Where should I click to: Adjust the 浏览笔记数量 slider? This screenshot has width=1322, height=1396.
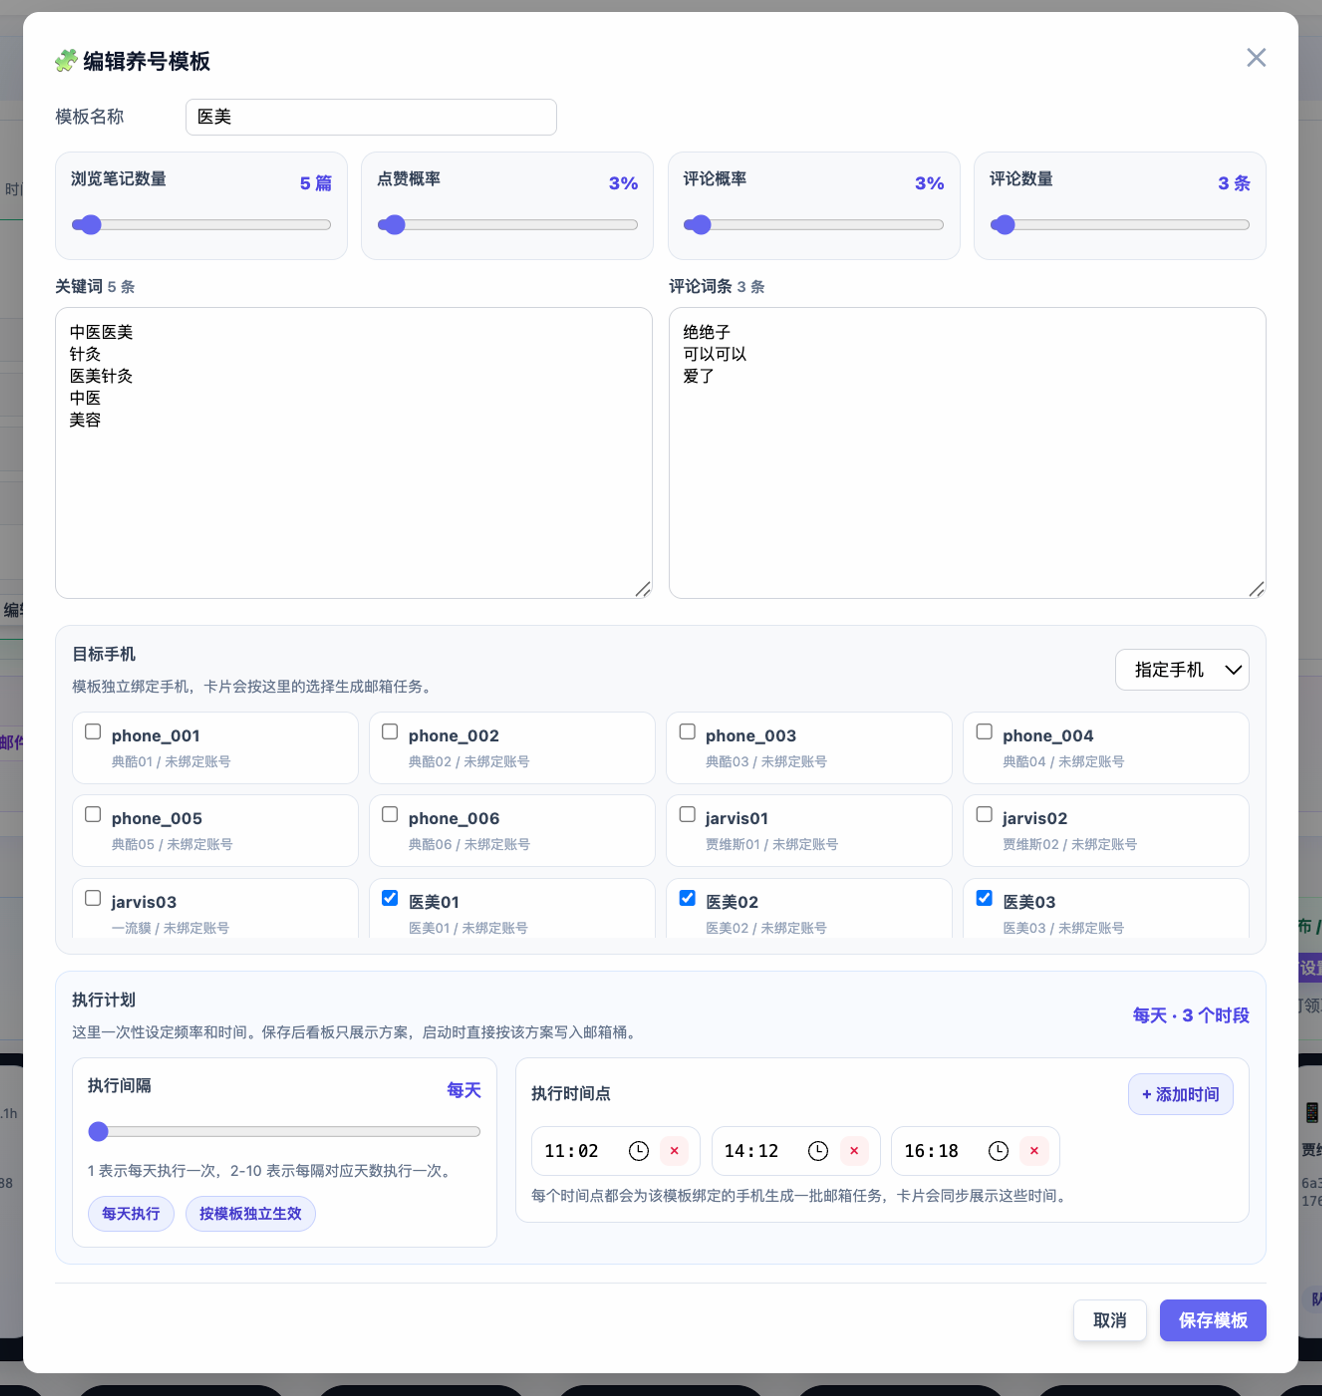[201, 225]
